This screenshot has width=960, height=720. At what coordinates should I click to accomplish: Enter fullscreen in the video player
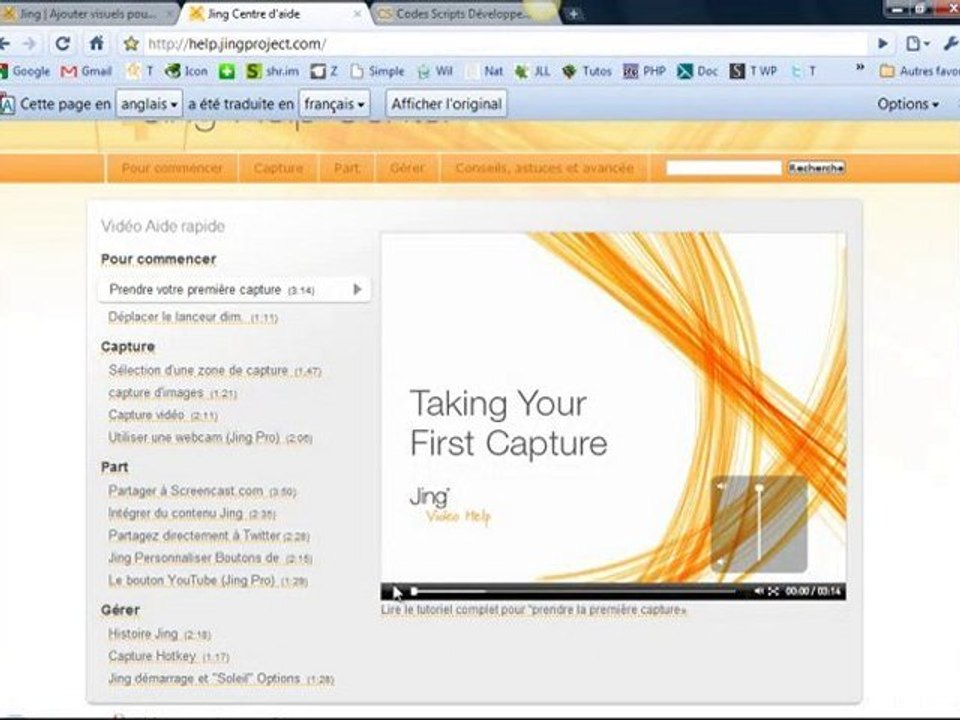pos(773,591)
